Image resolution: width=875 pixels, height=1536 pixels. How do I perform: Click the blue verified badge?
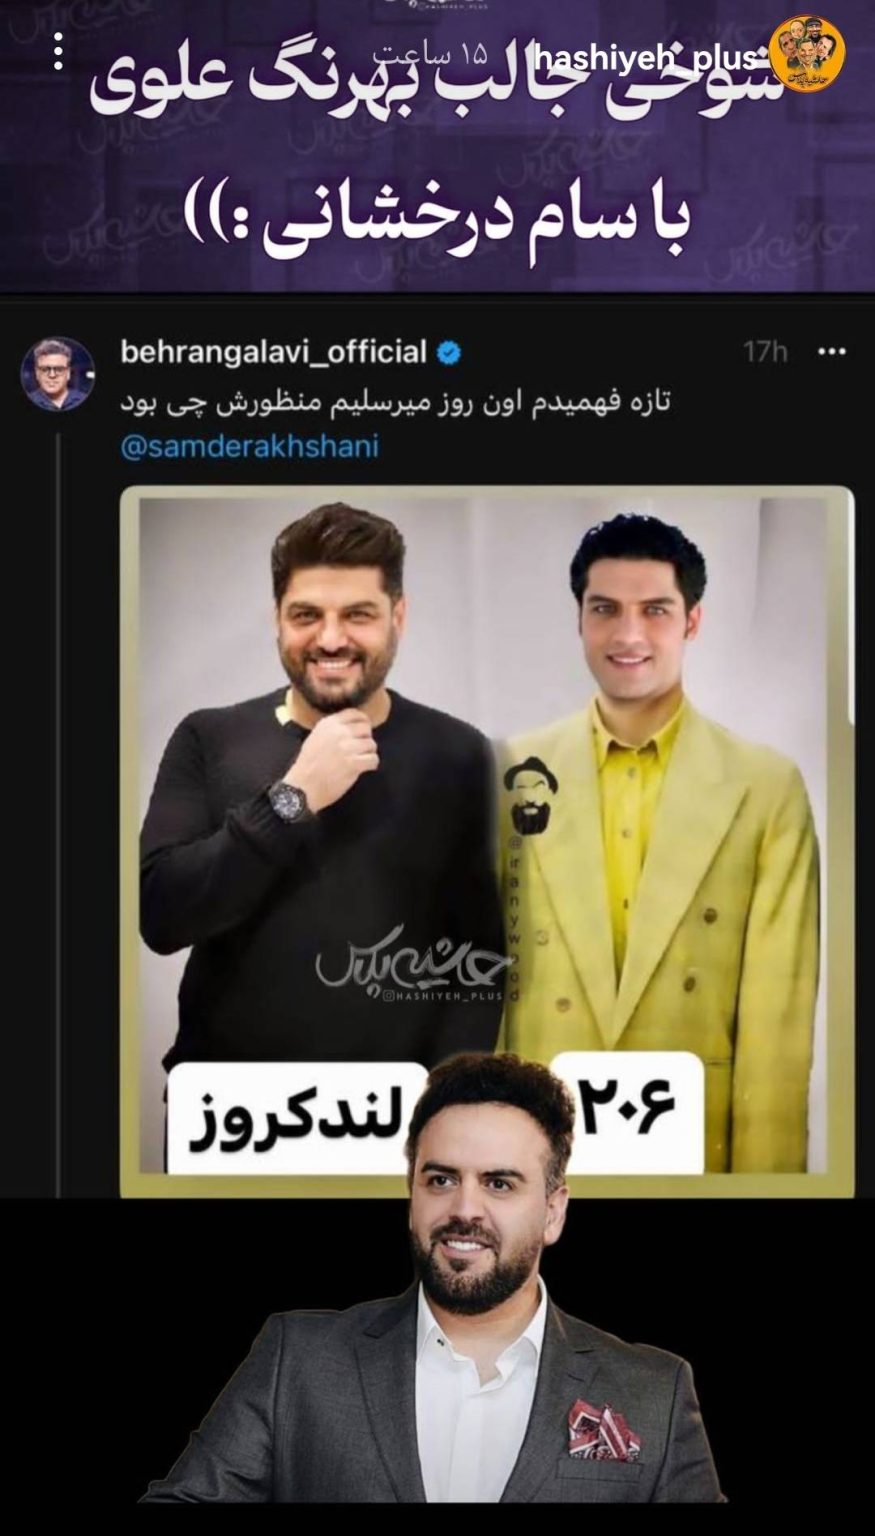tap(447, 353)
